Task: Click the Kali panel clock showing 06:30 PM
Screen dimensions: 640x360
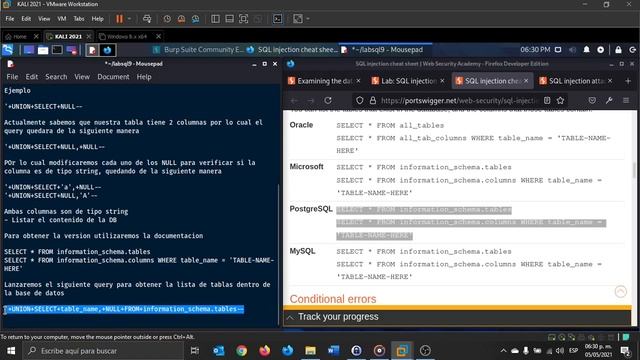Action: point(535,49)
